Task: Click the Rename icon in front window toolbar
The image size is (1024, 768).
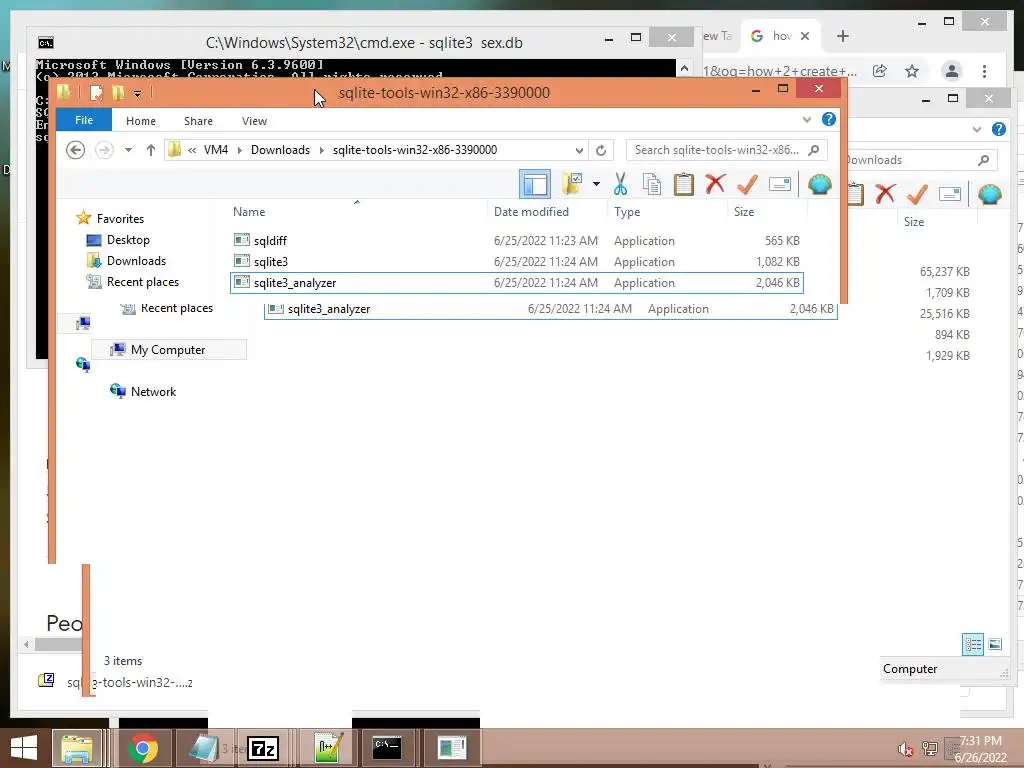Action: coord(780,184)
